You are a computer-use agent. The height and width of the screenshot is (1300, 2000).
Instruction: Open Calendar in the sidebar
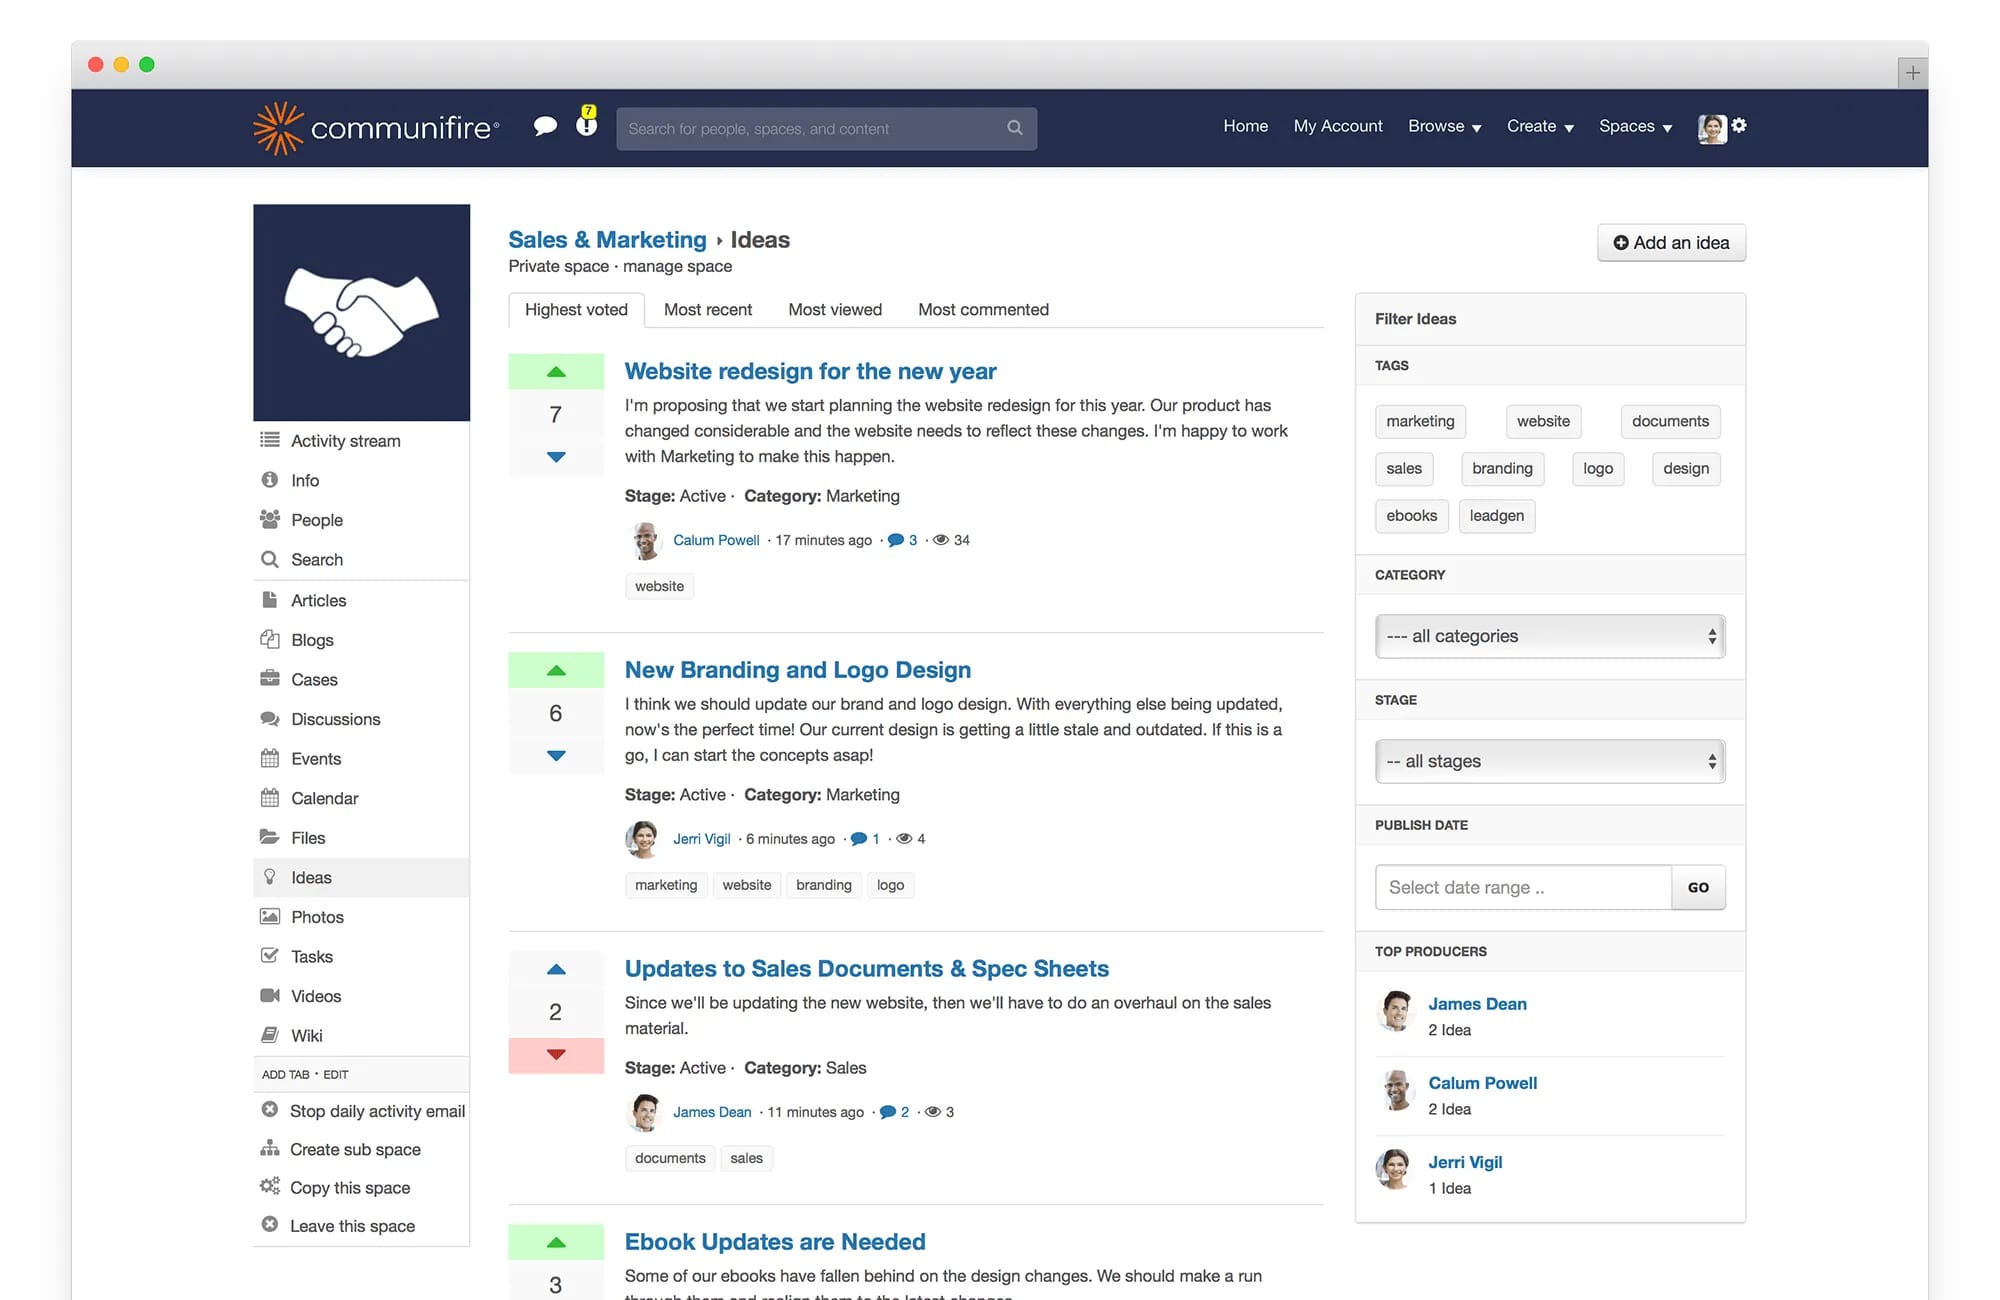click(361, 798)
